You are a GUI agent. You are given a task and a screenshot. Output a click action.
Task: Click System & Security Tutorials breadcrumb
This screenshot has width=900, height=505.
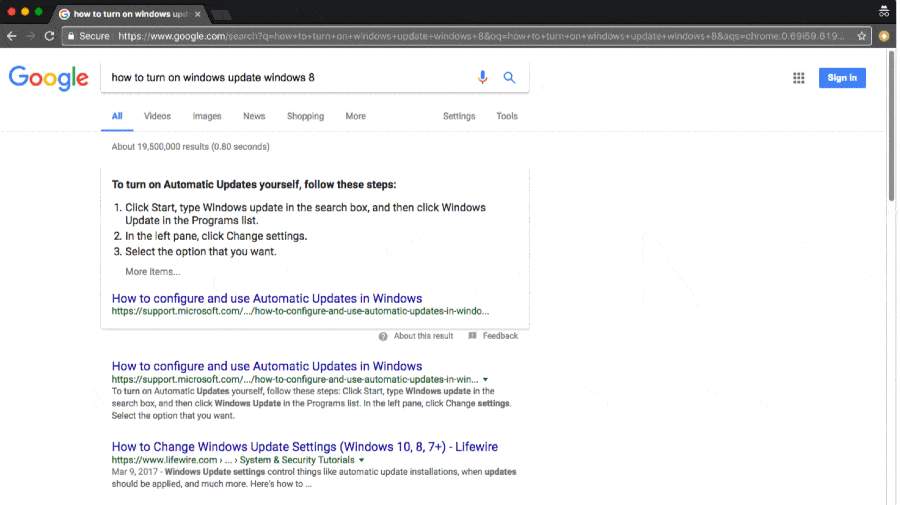click(297, 460)
